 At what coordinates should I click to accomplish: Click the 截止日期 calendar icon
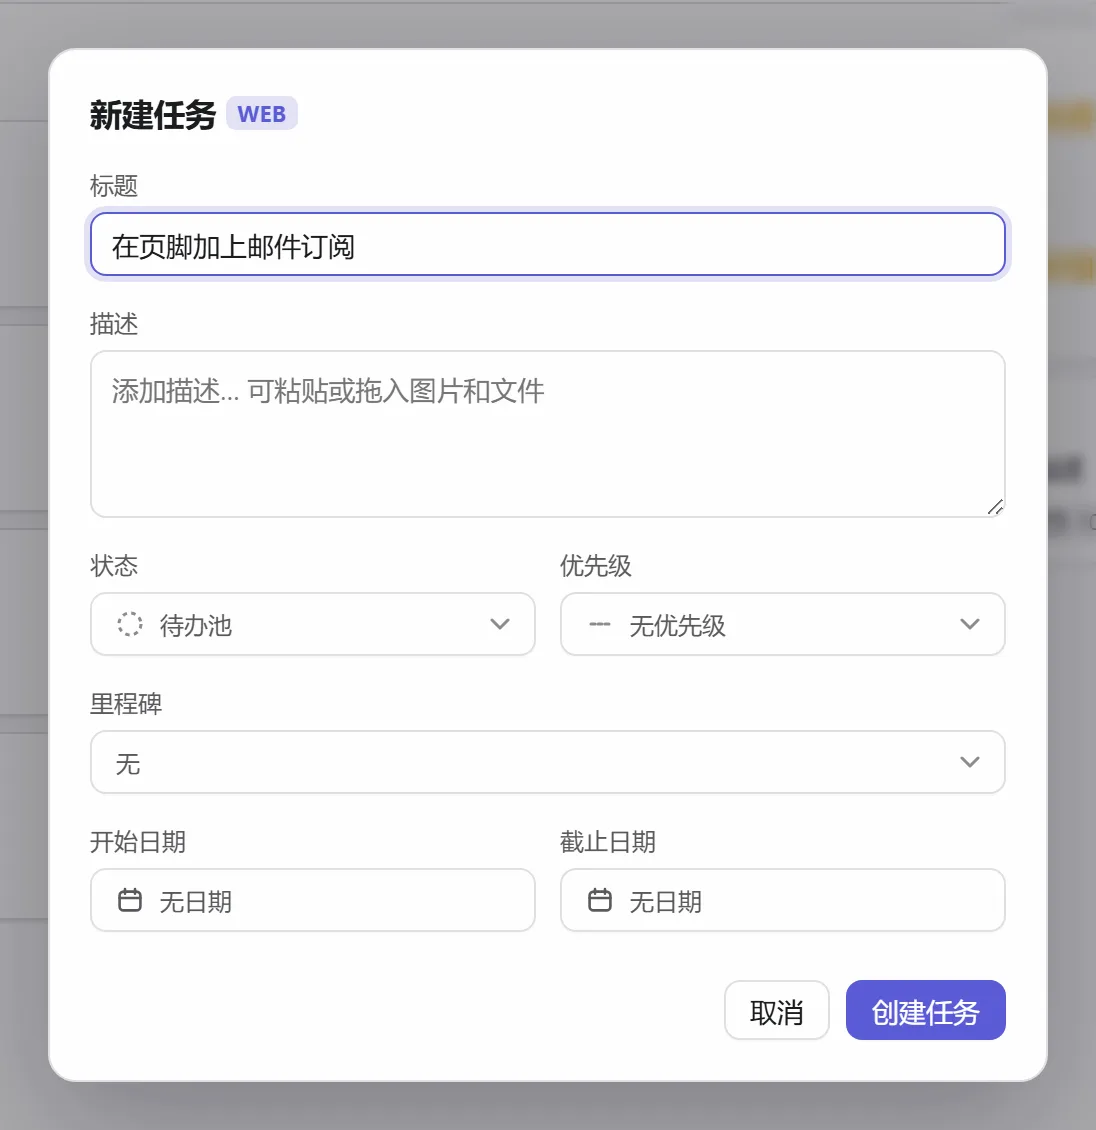(600, 900)
